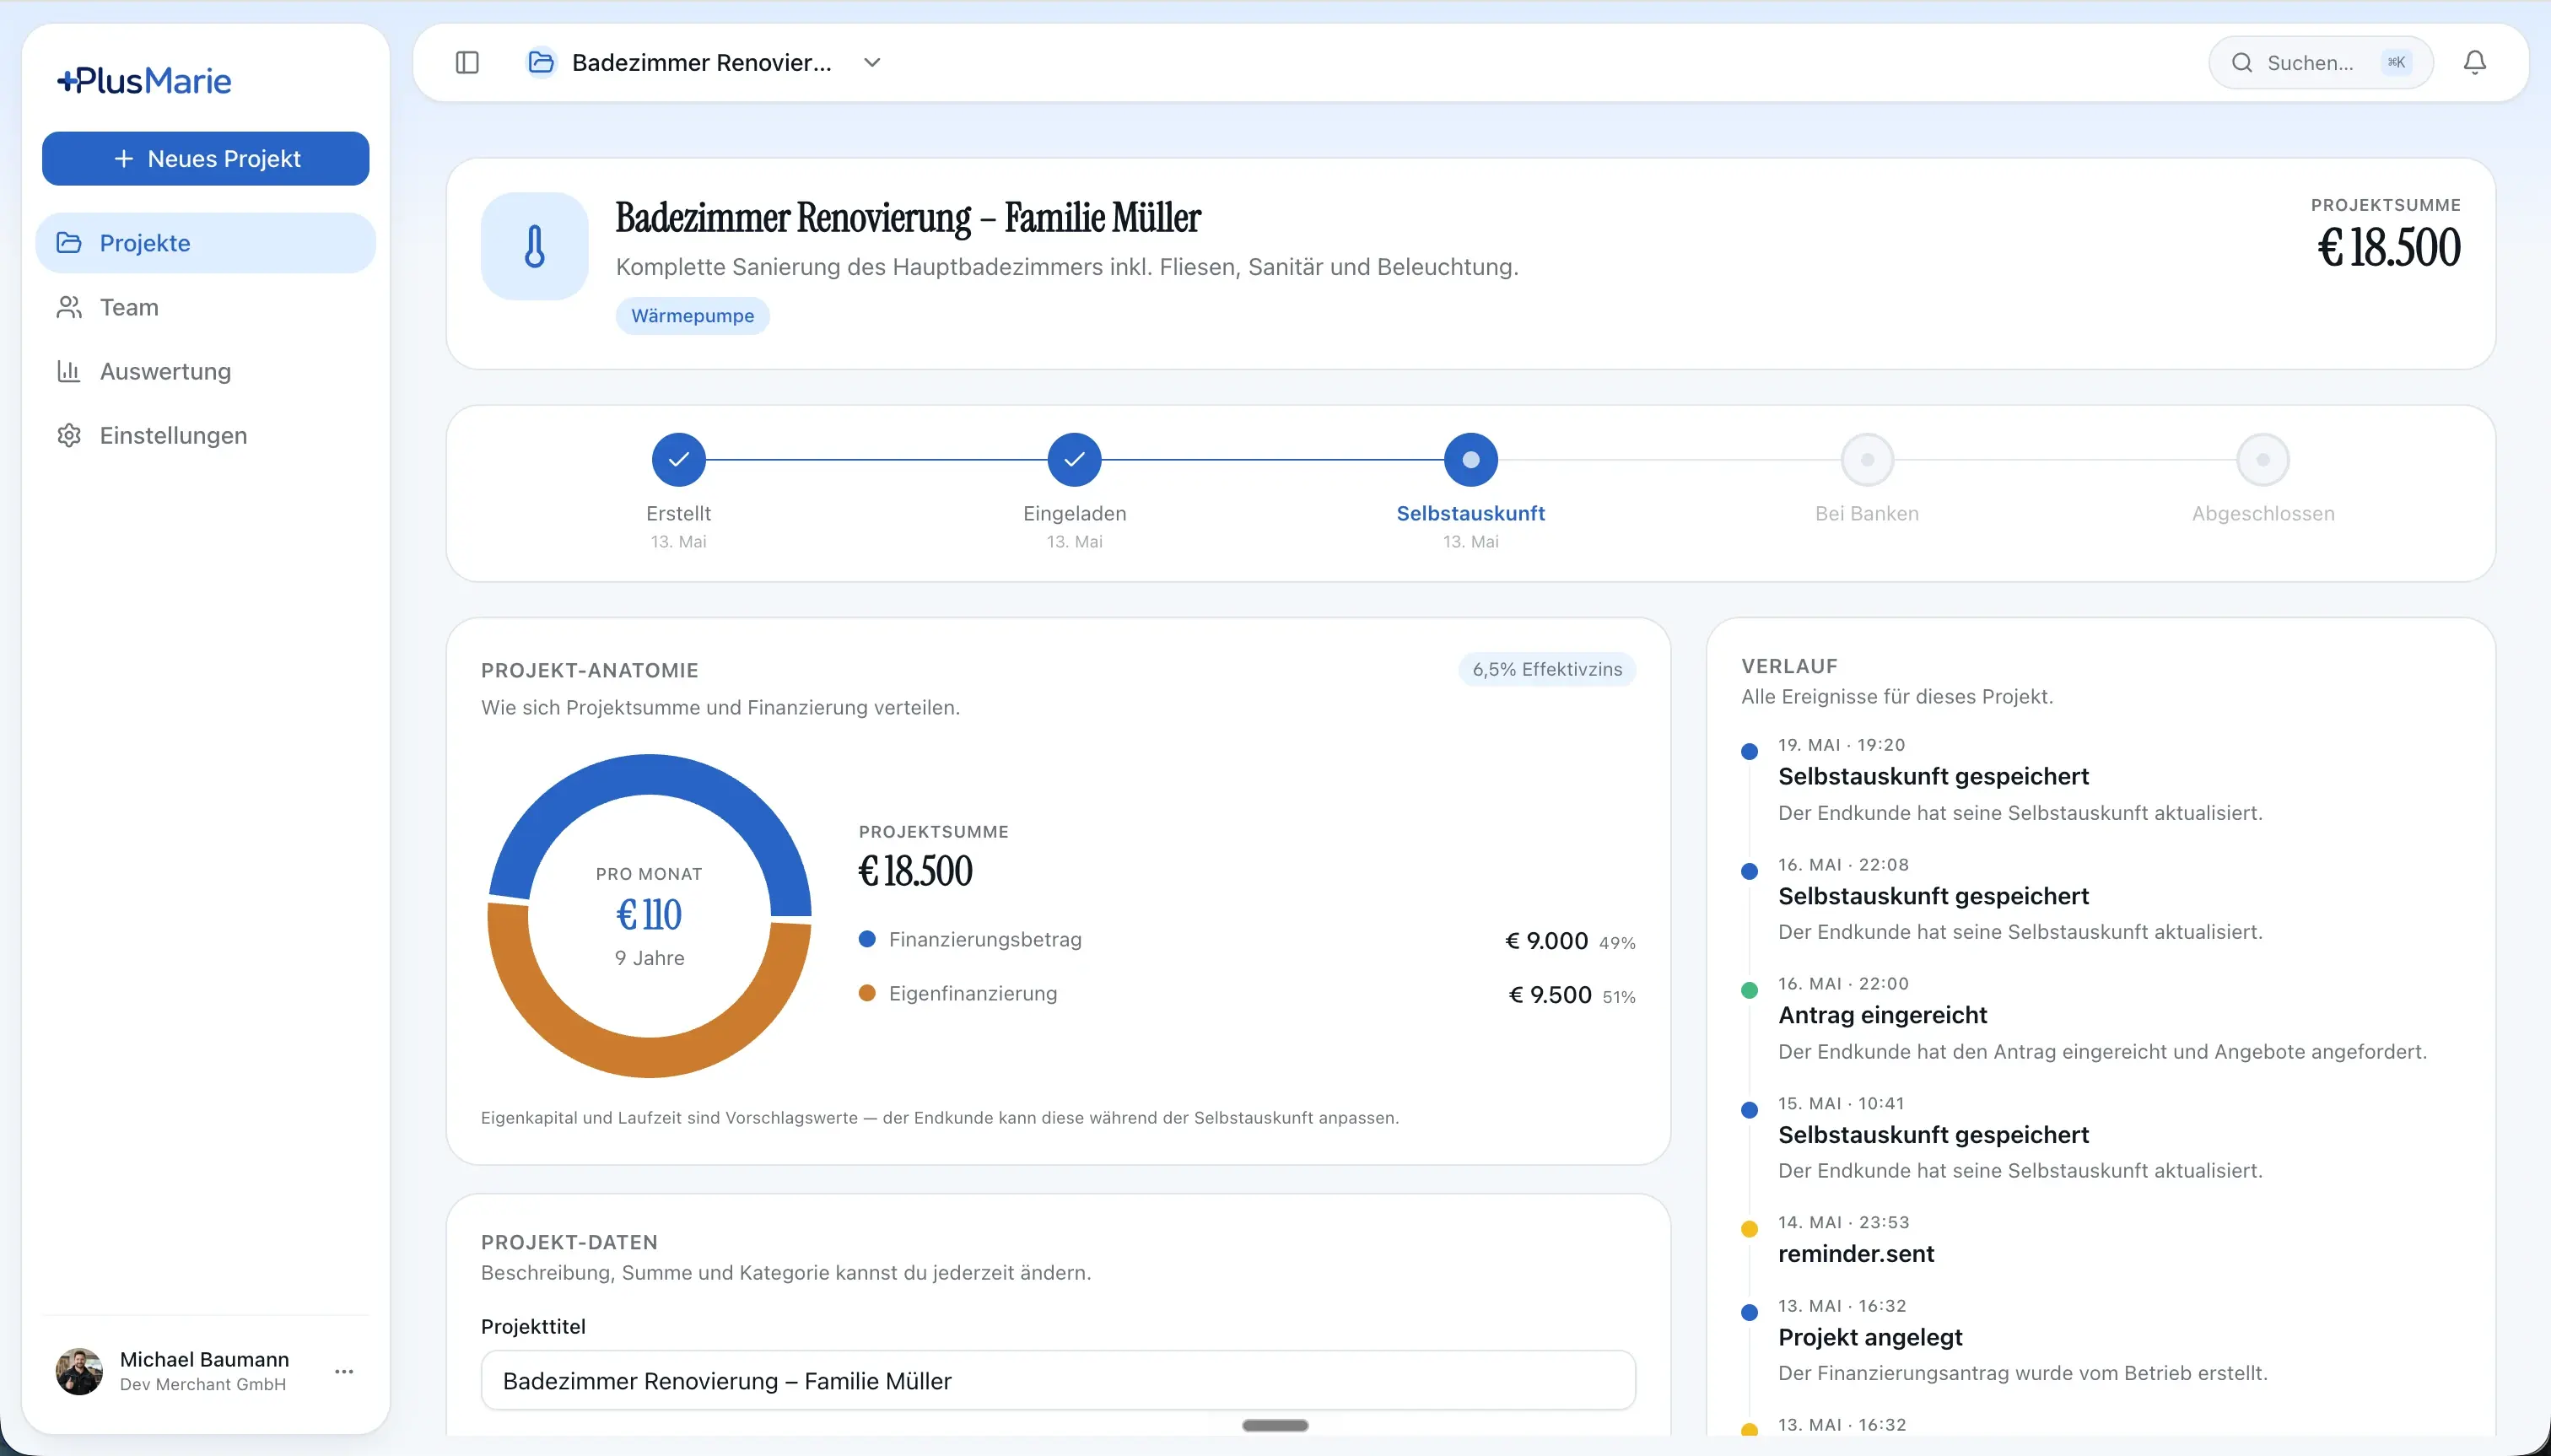
Task: Click the Antrag eingereicht event title
Action: click(x=1882, y=1015)
